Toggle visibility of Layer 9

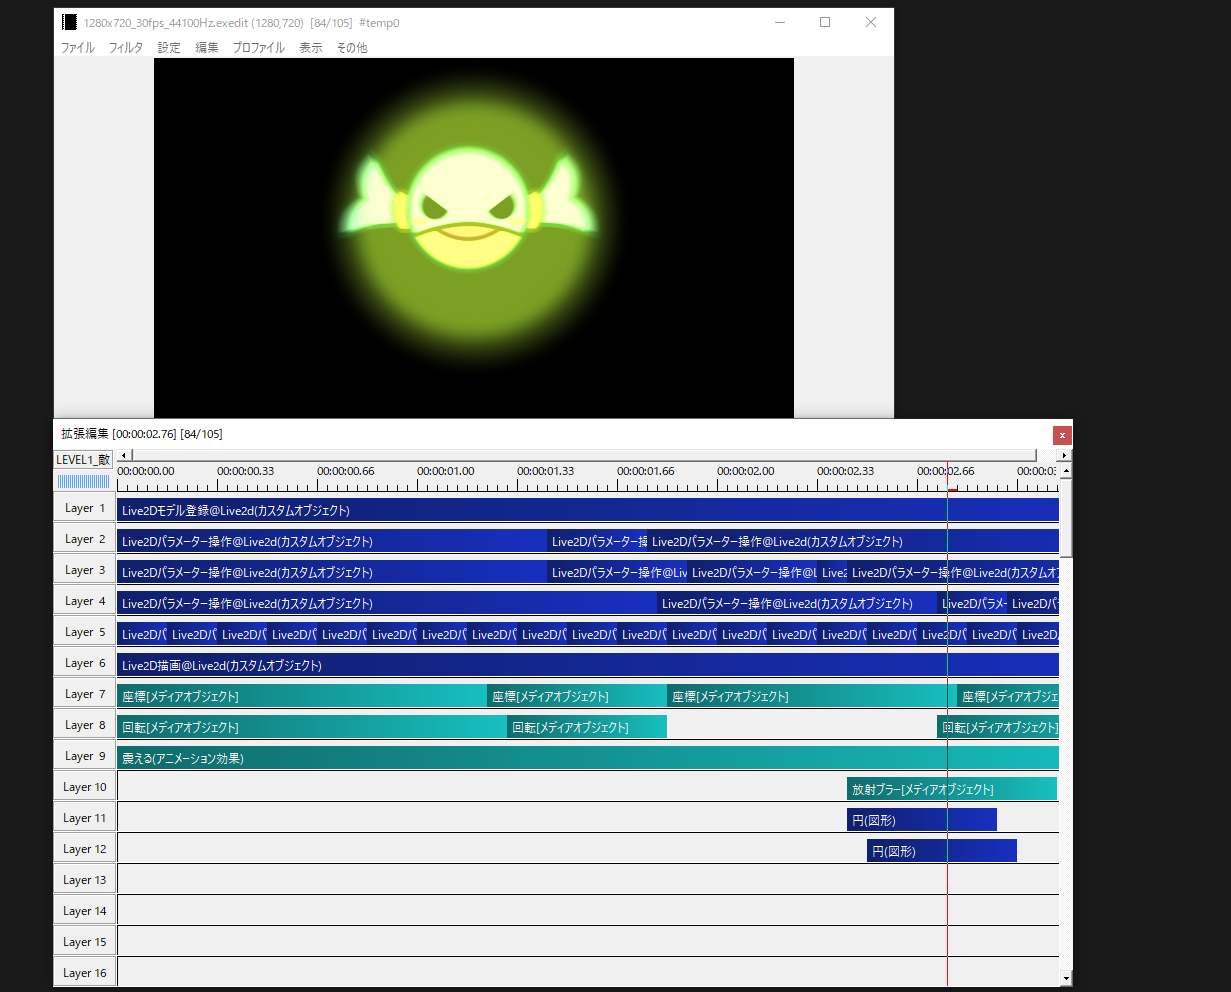85,756
